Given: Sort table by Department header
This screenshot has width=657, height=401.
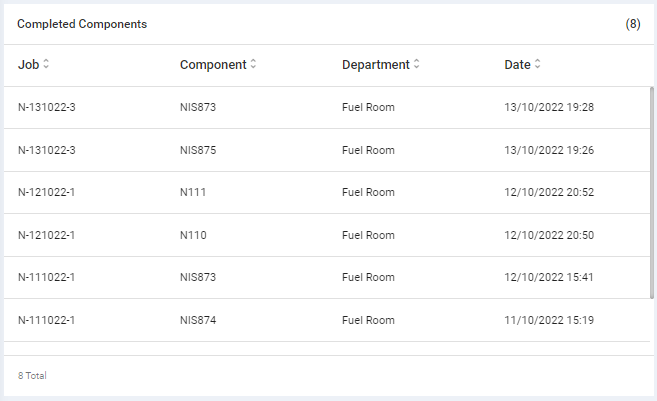Looking at the screenshot, I should pos(375,64).
